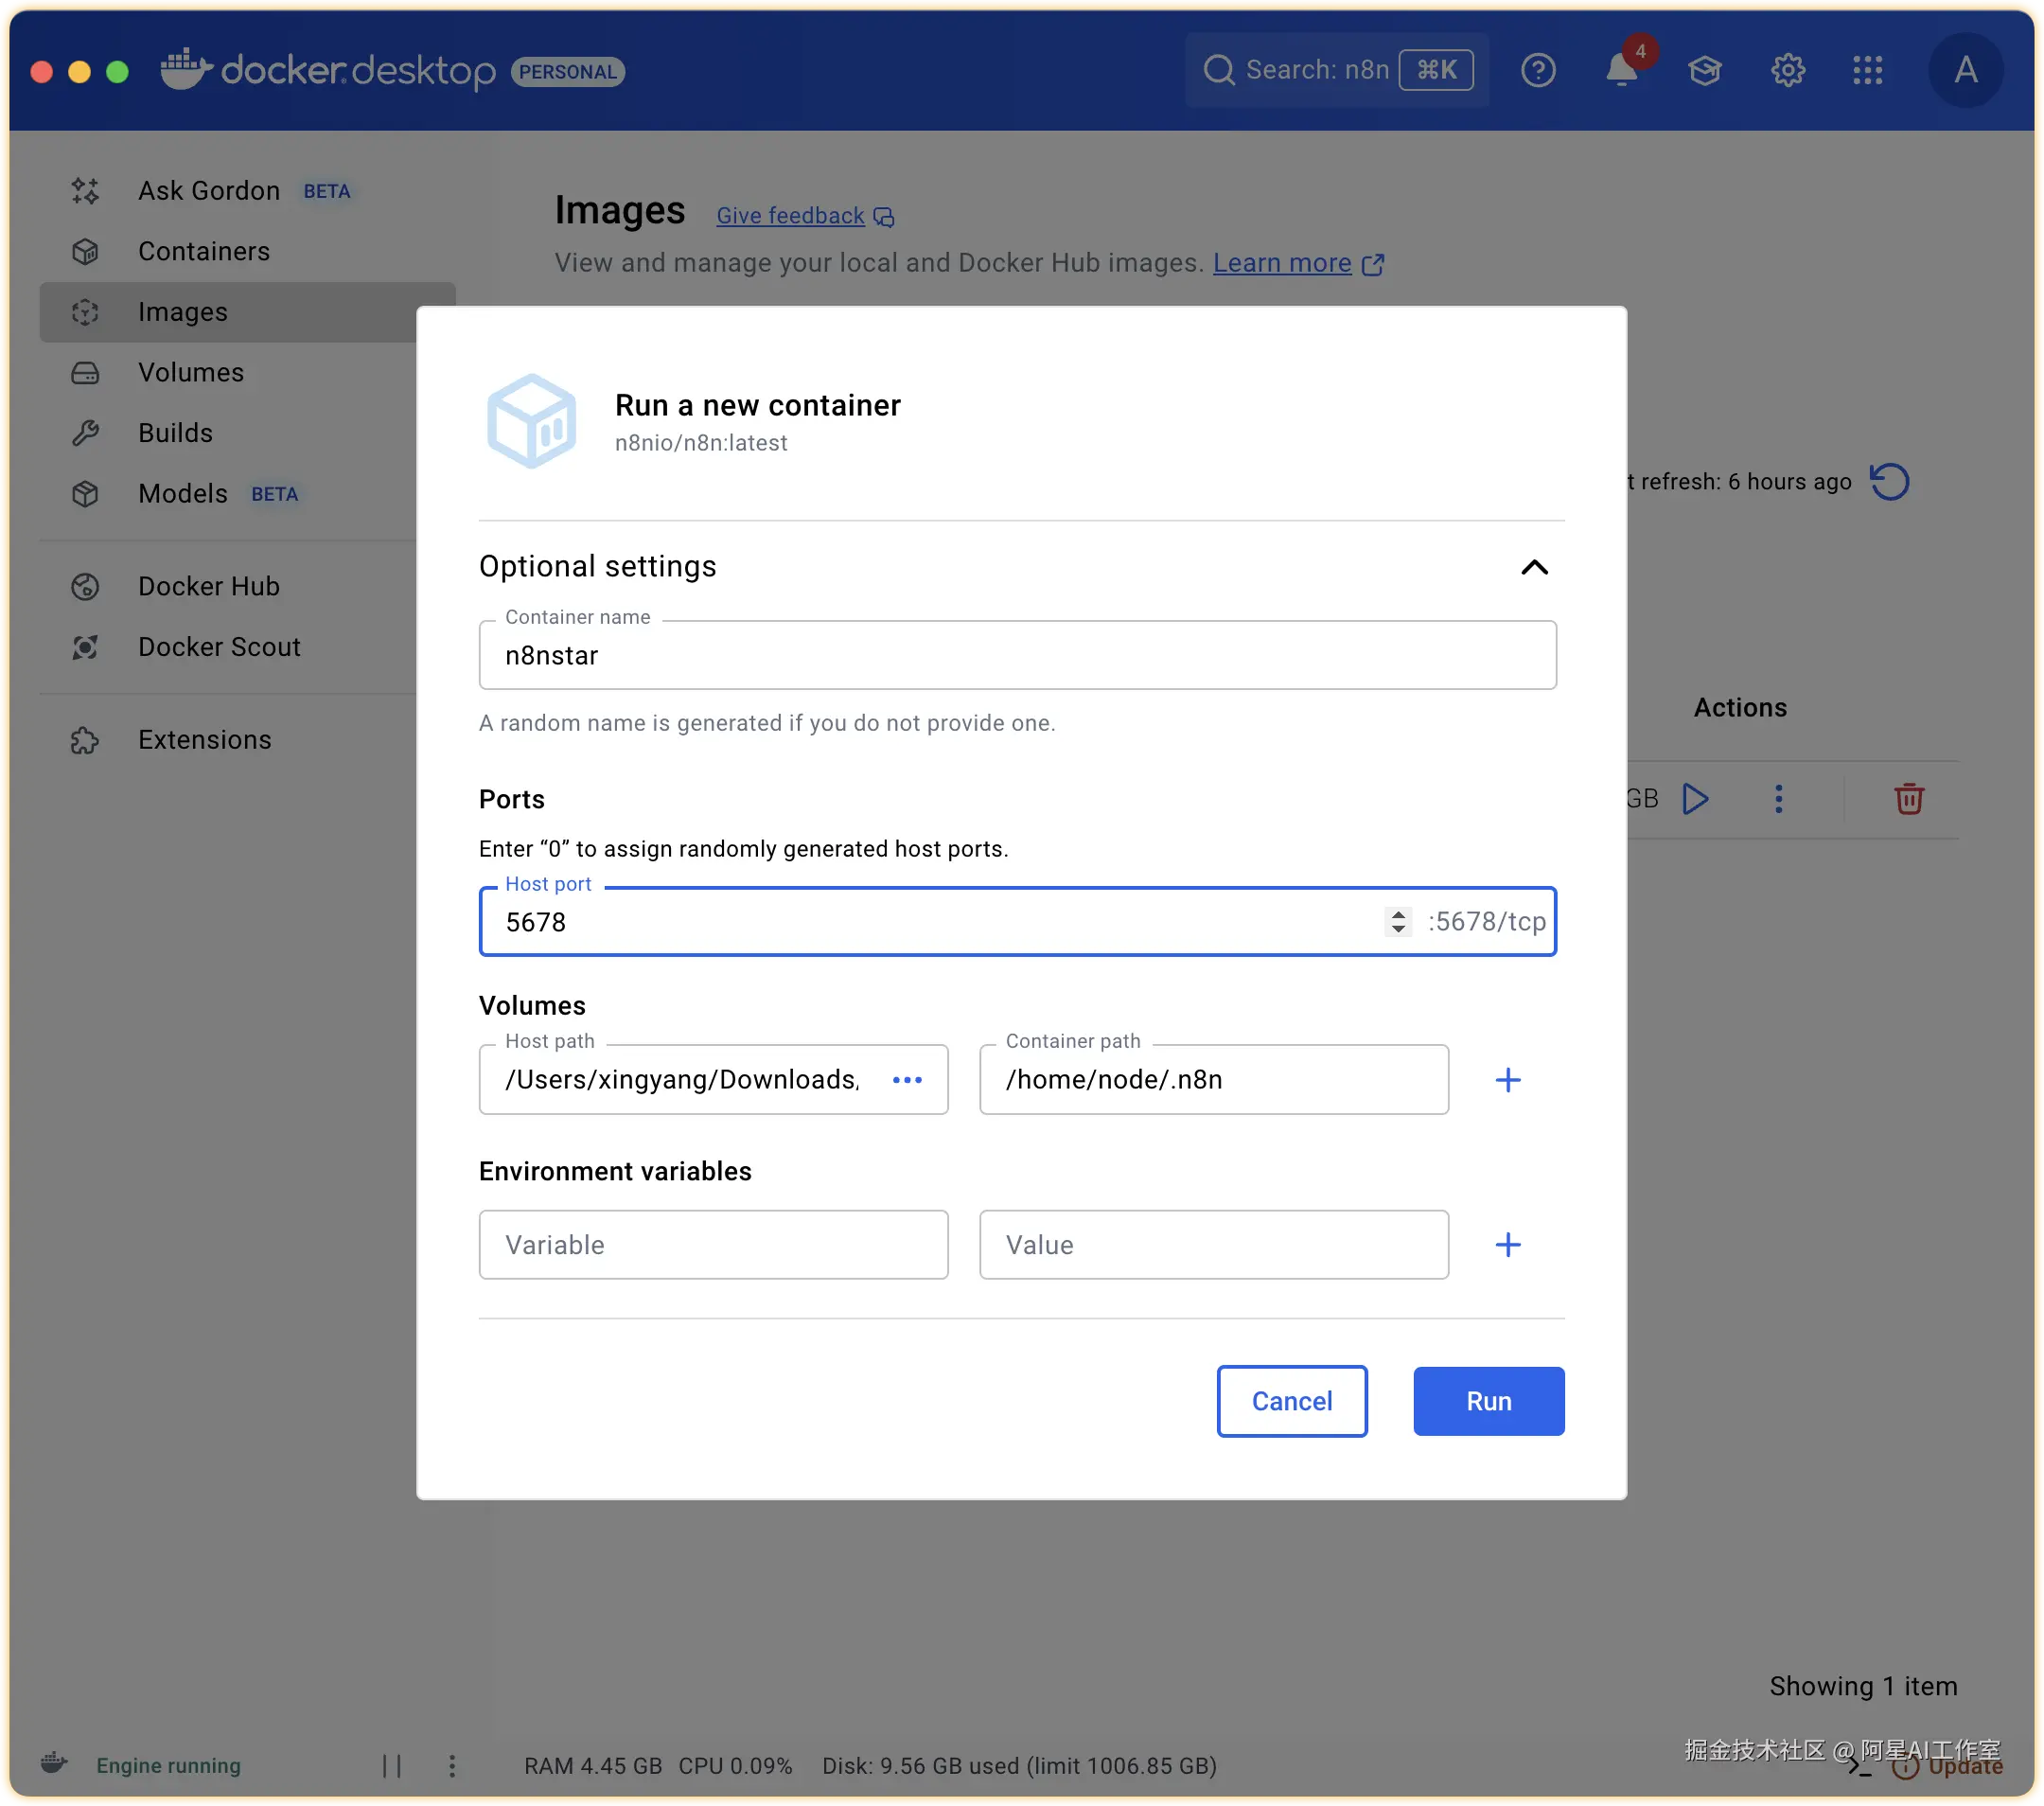
Task: Add another volume with plus icon
Action: click(x=1507, y=1080)
